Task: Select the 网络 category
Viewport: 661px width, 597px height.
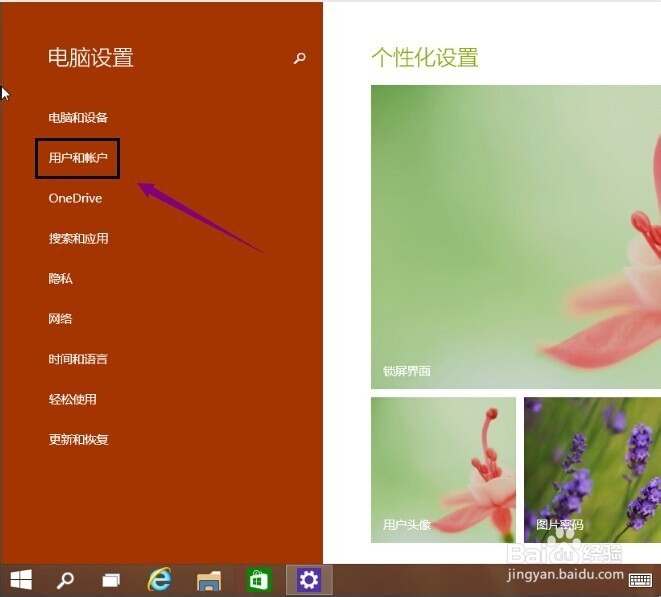Action: pyautogui.click(x=60, y=319)
